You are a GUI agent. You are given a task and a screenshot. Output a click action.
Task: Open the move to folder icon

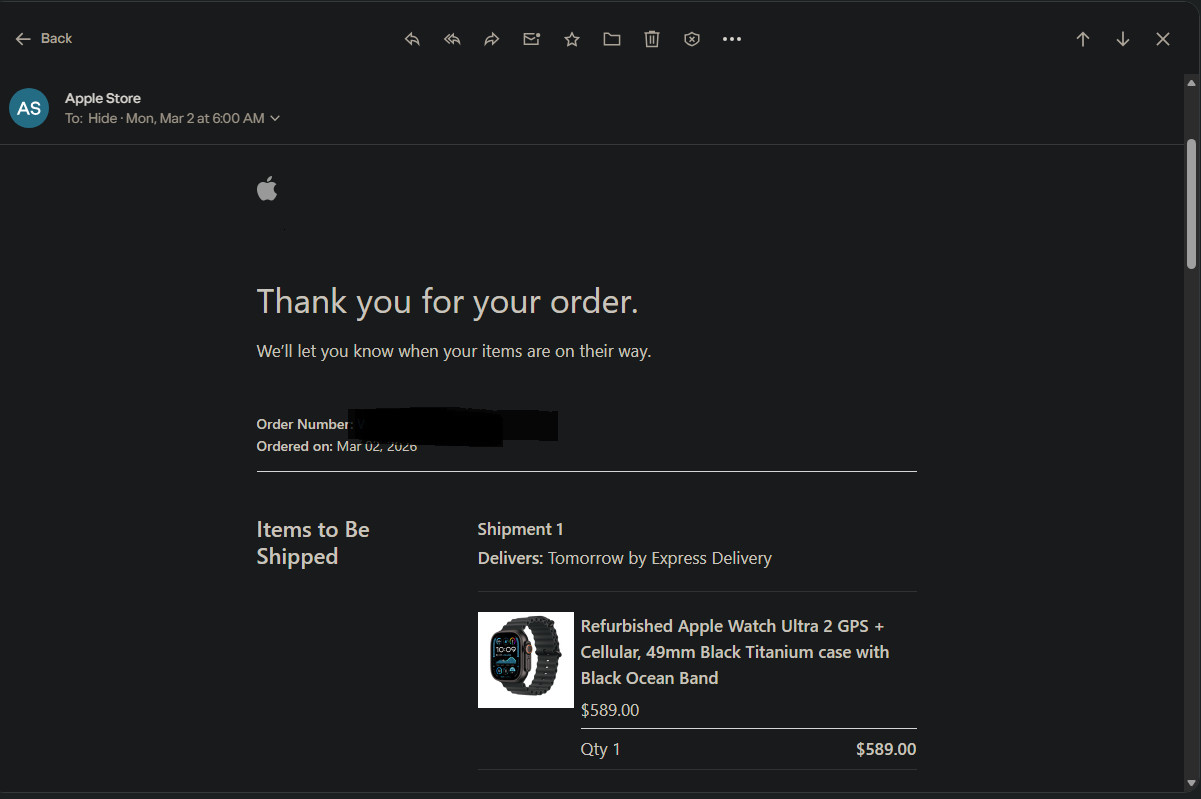coord(612,39)
